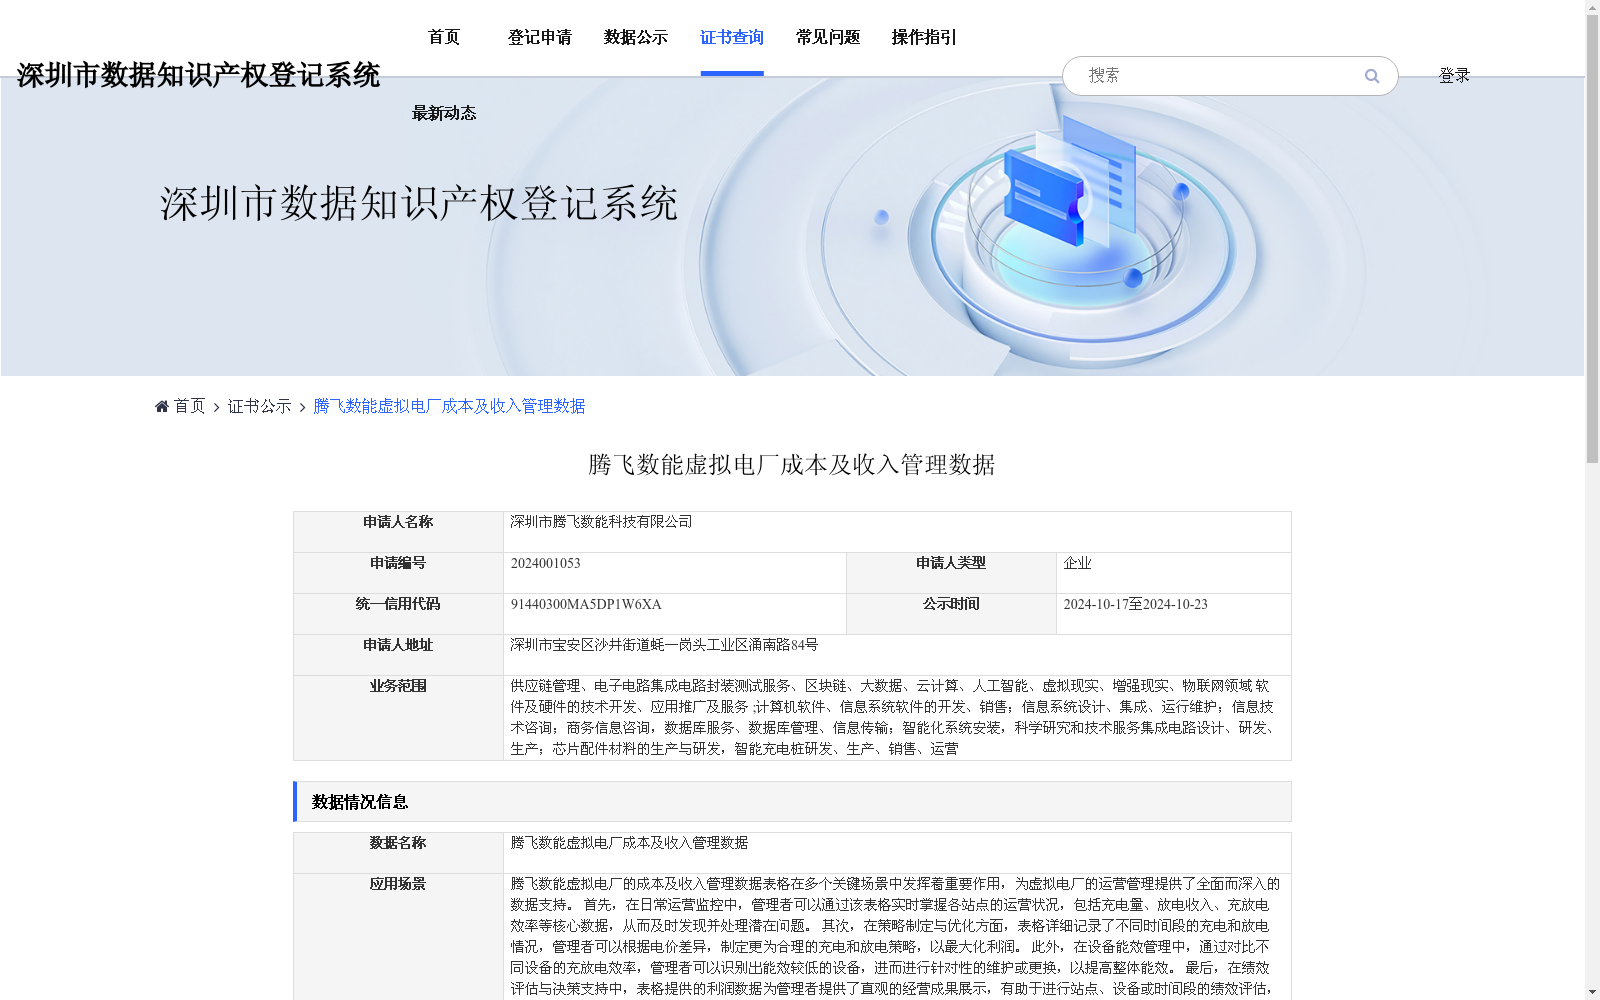Open 常见问题 page

828,37
